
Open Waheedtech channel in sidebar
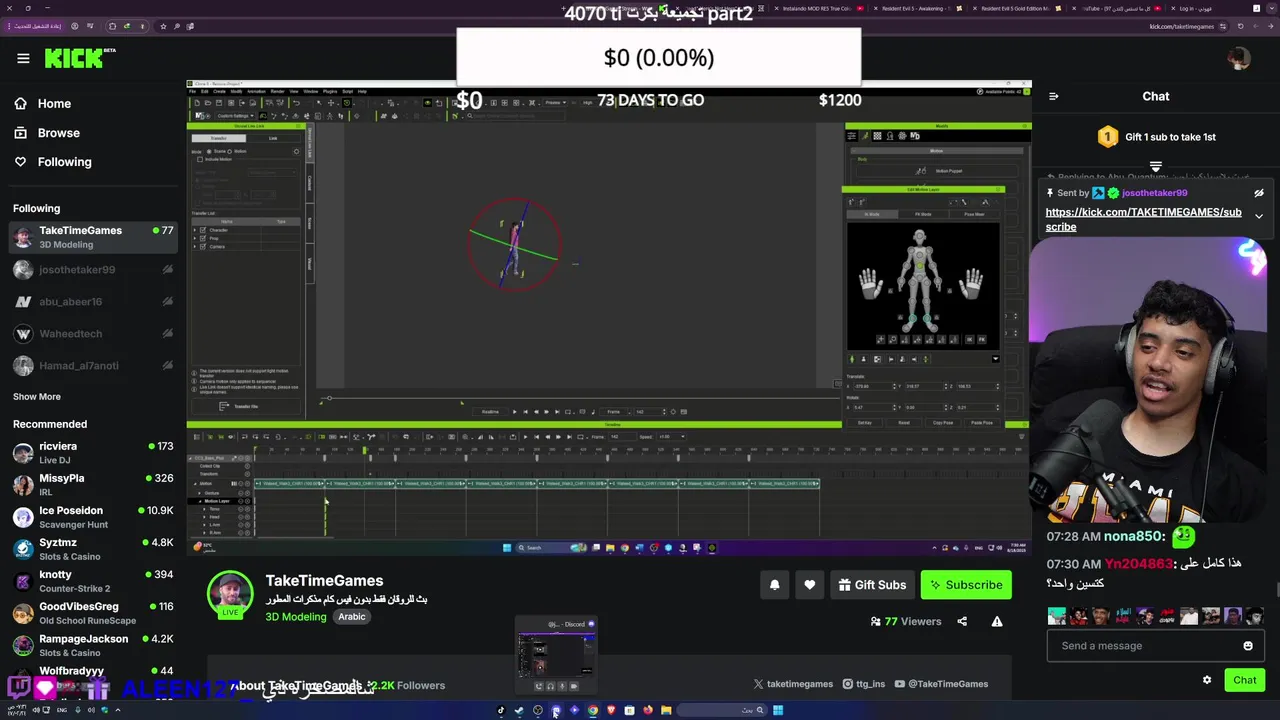click(x=92, y=334)
